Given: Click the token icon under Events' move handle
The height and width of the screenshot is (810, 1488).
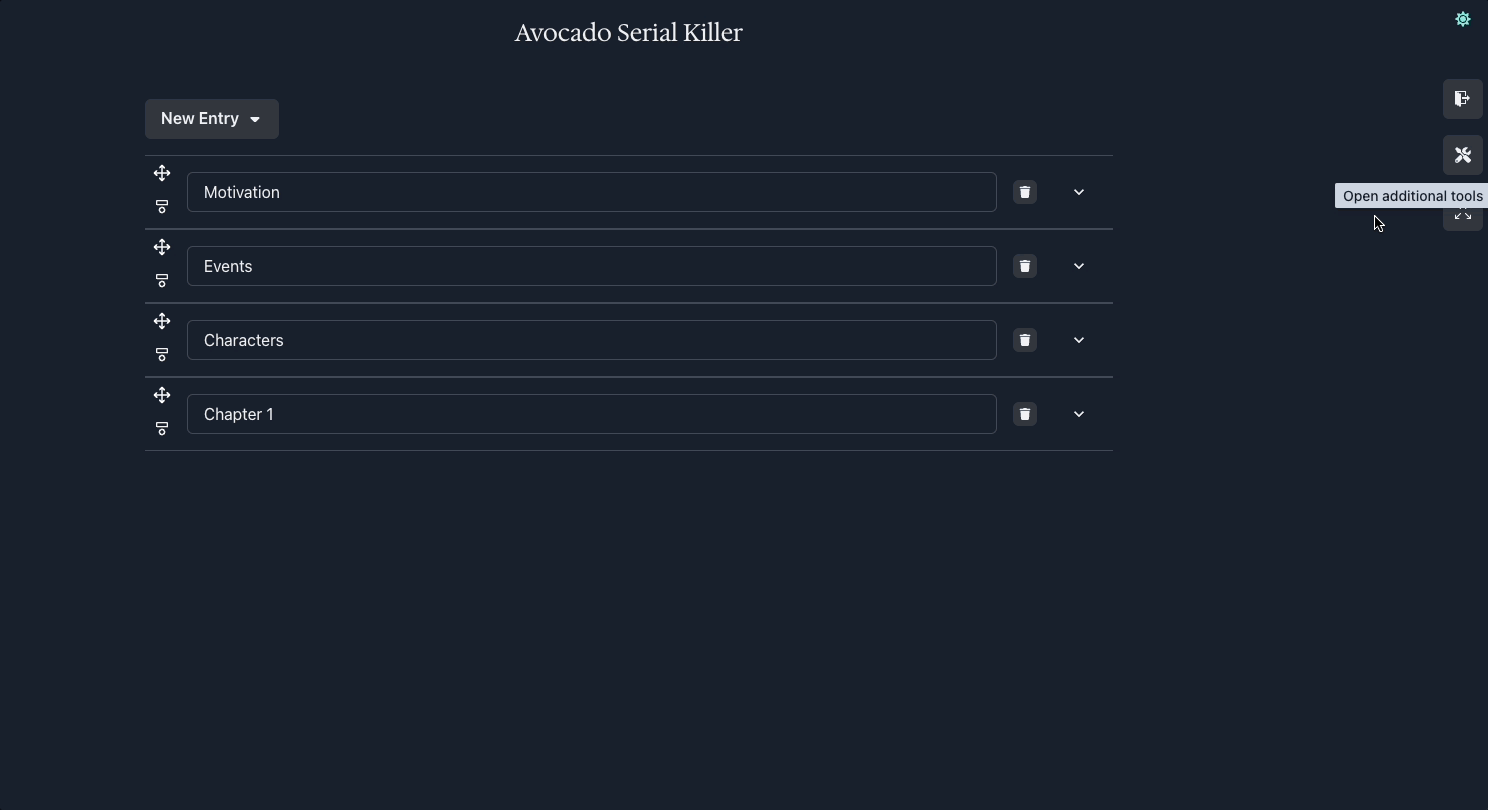Looking at the screenshot, I should [x=162, y=281].
